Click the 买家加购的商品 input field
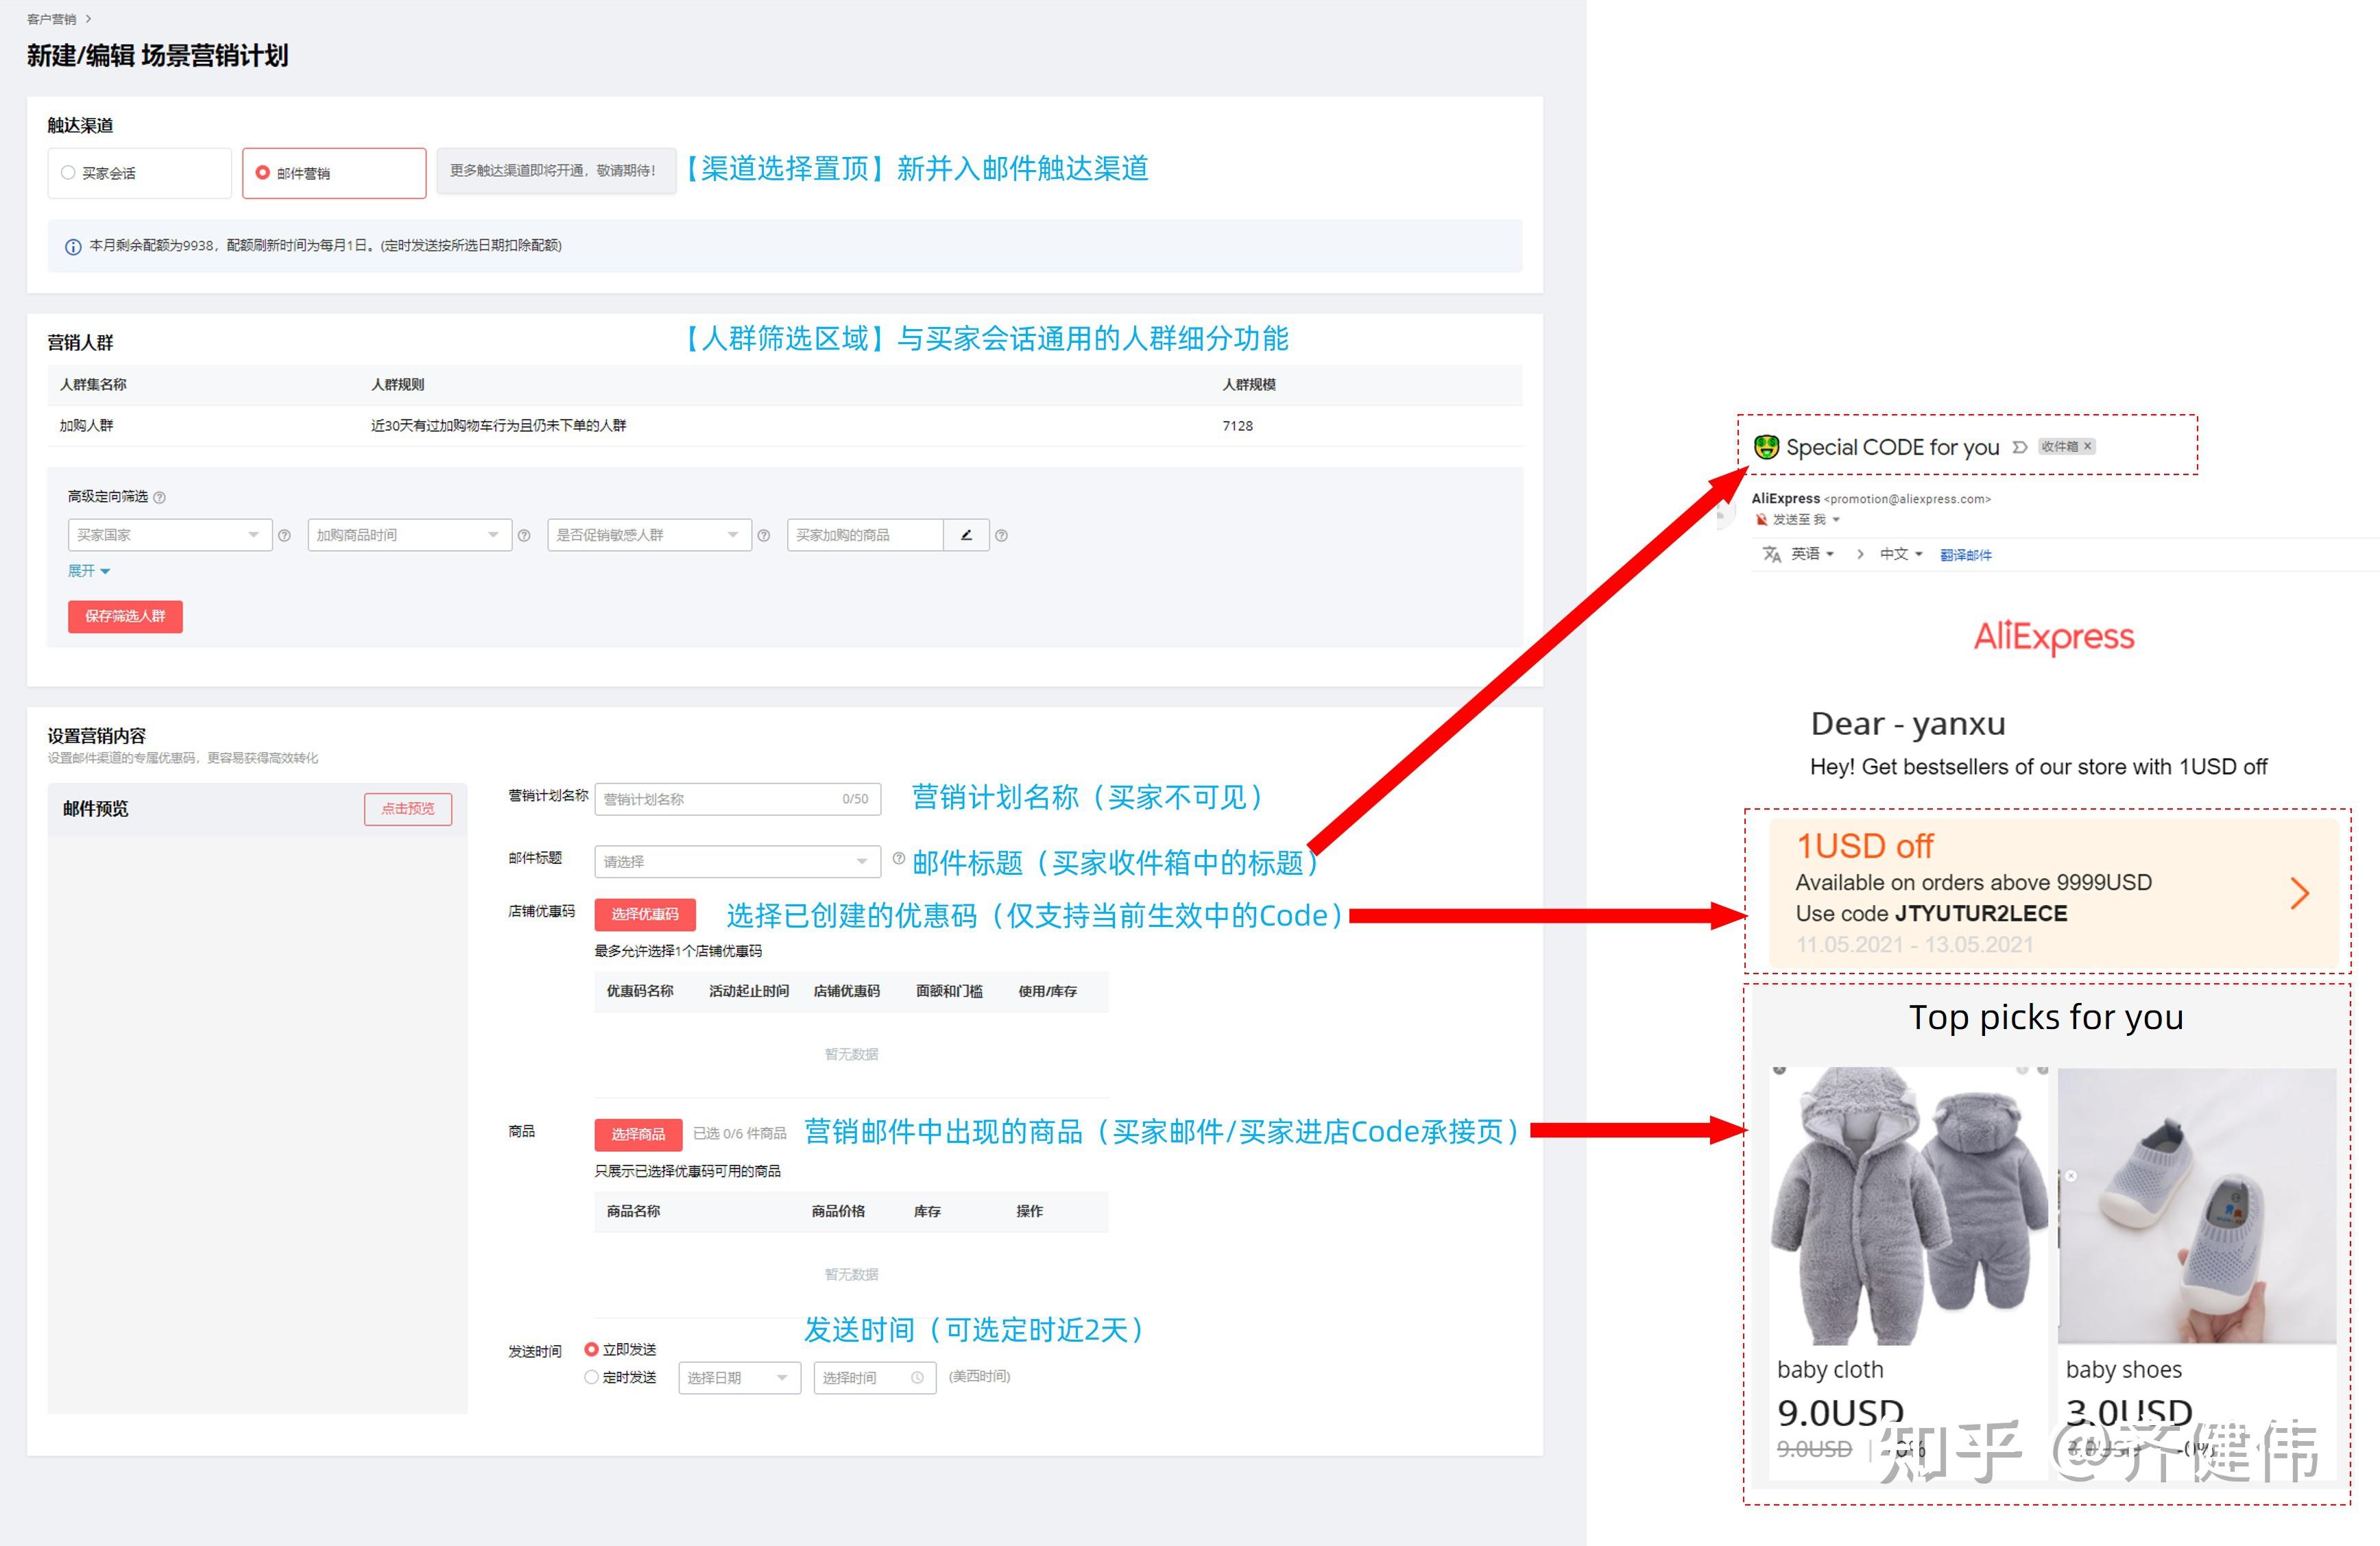Screen dimensions: 2380x1546 [865, 535]
